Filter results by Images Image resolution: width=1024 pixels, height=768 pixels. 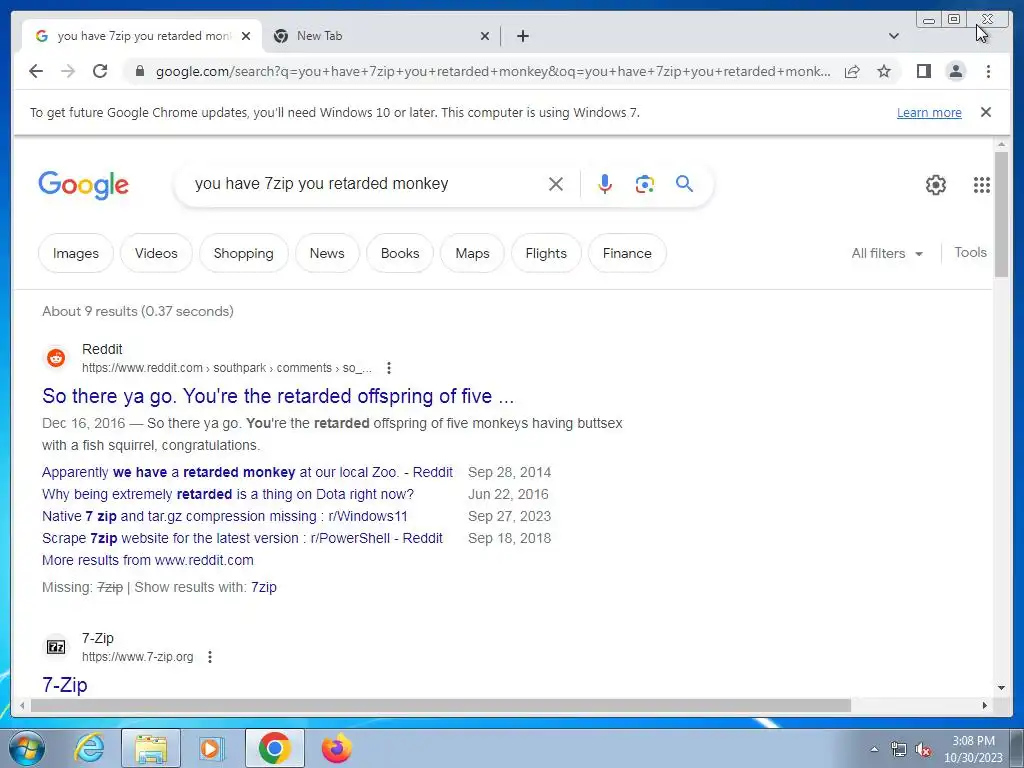point(76,253)
